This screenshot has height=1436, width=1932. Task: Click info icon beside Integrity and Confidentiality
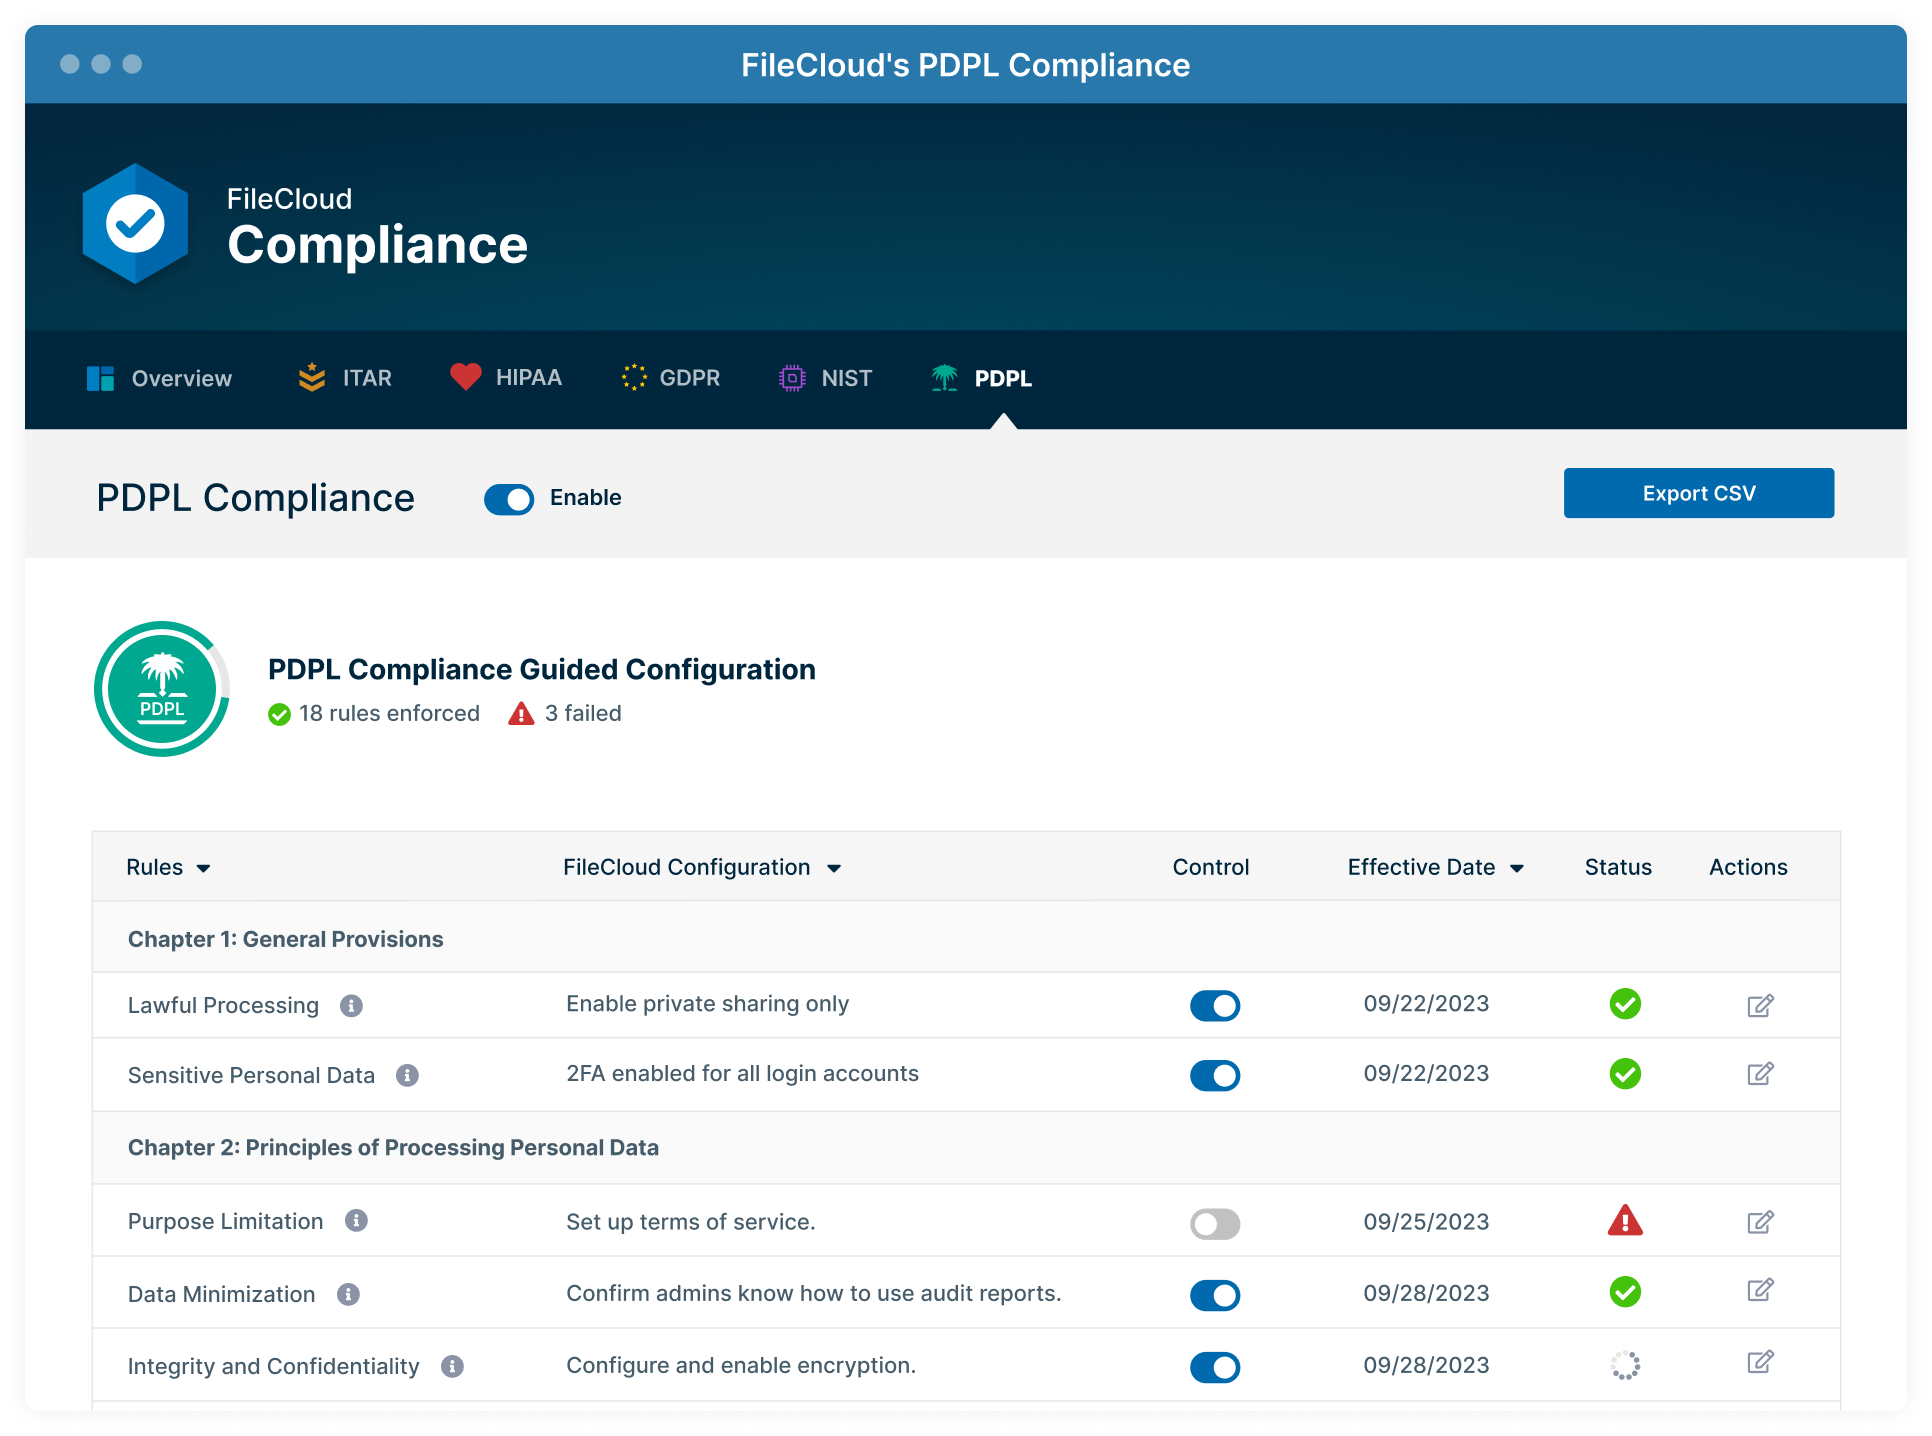(452, 1366)
